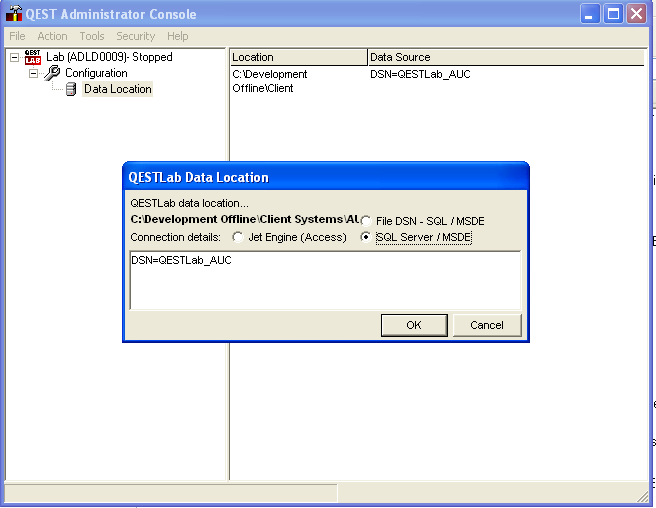Collapse the Configuration tree node

pos(33,73)
